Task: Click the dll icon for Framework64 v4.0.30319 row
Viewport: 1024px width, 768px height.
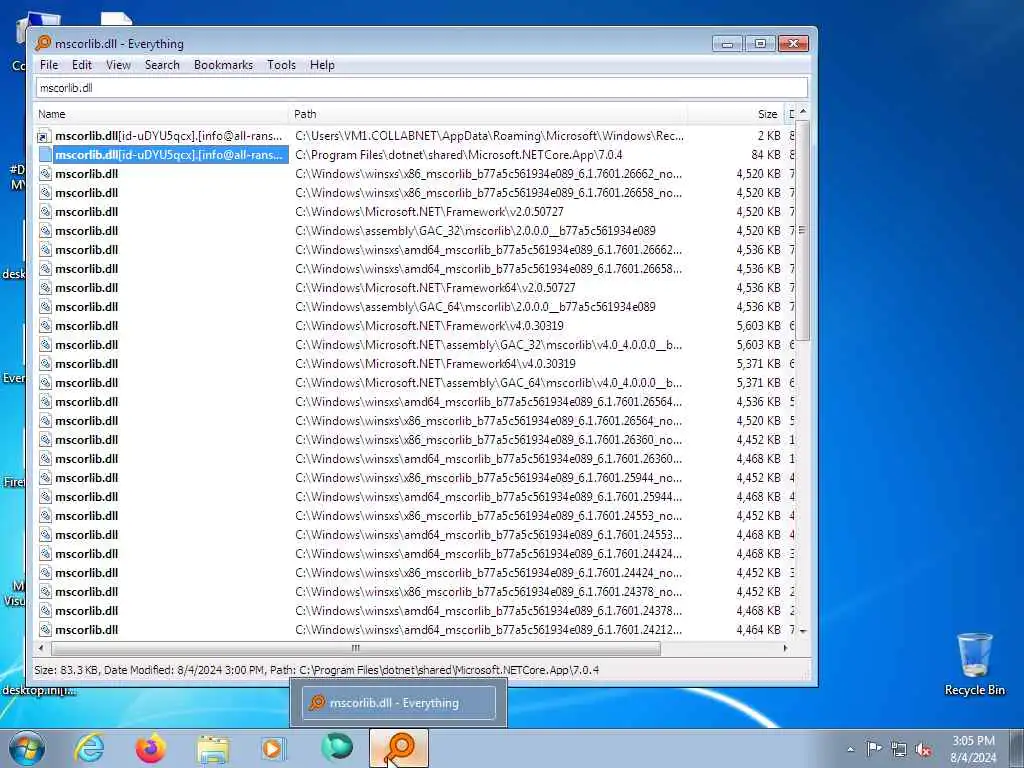Action: tap(44, 363)
